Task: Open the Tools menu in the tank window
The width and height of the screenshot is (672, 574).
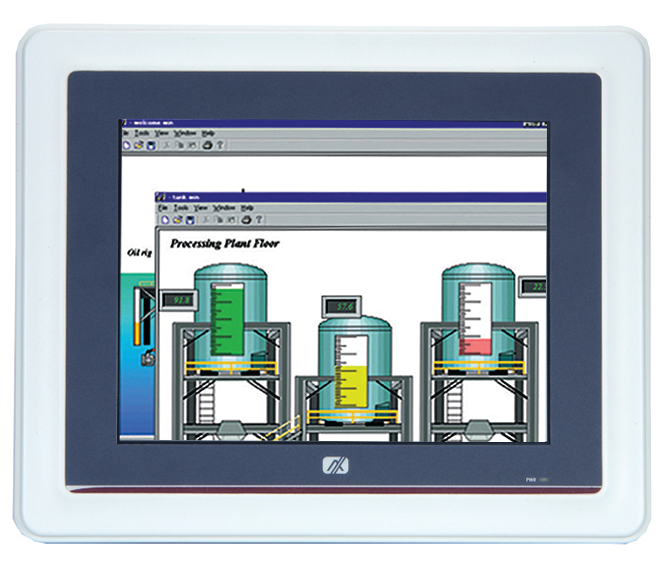Action: pyautogui.click(x=180, y=207)
